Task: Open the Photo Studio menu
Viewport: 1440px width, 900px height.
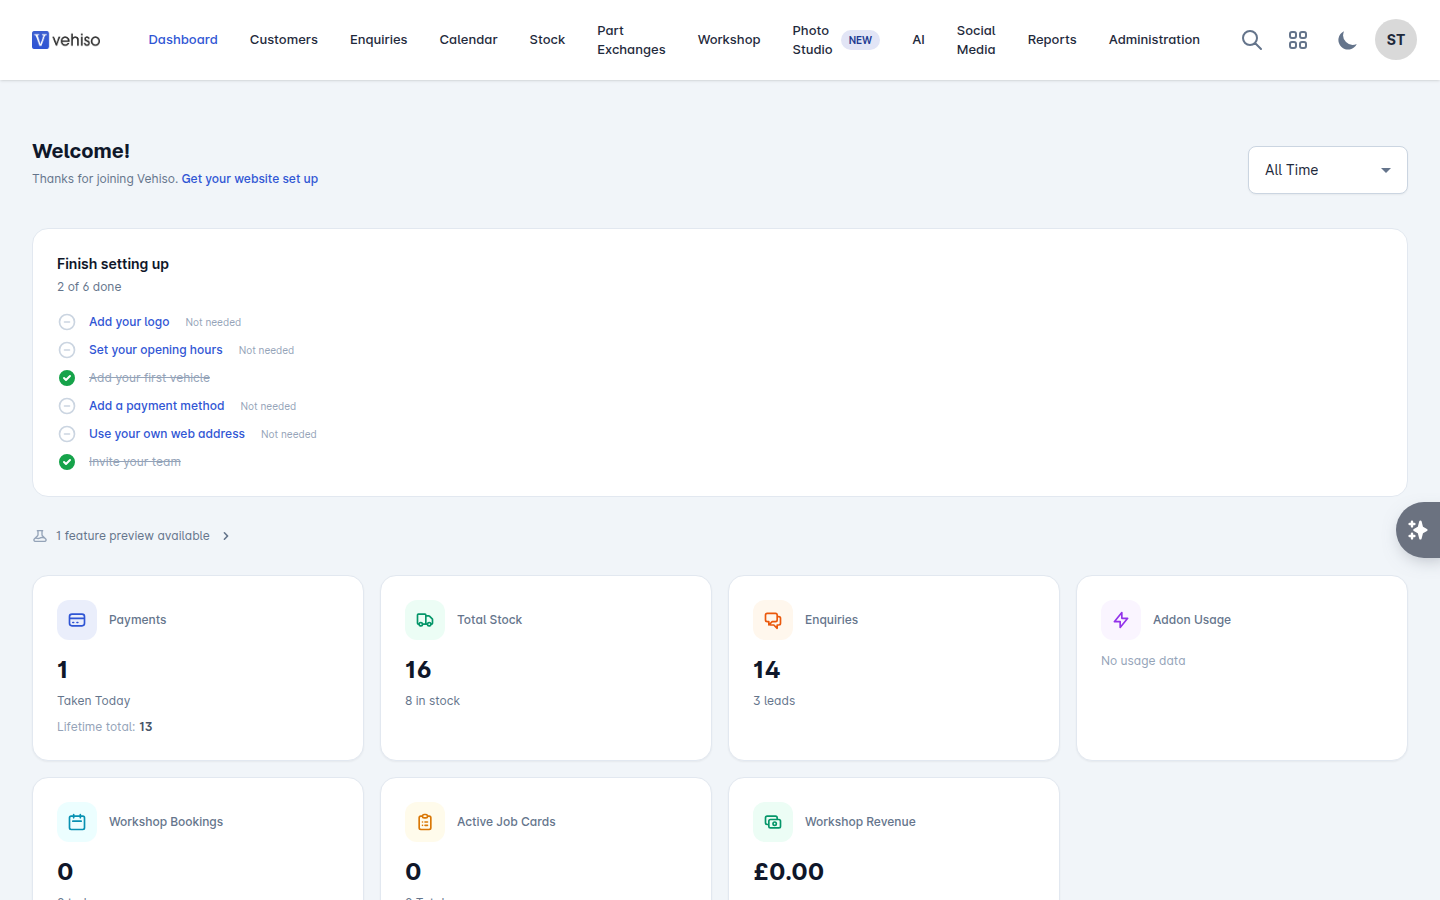Action: click(835, 40)
